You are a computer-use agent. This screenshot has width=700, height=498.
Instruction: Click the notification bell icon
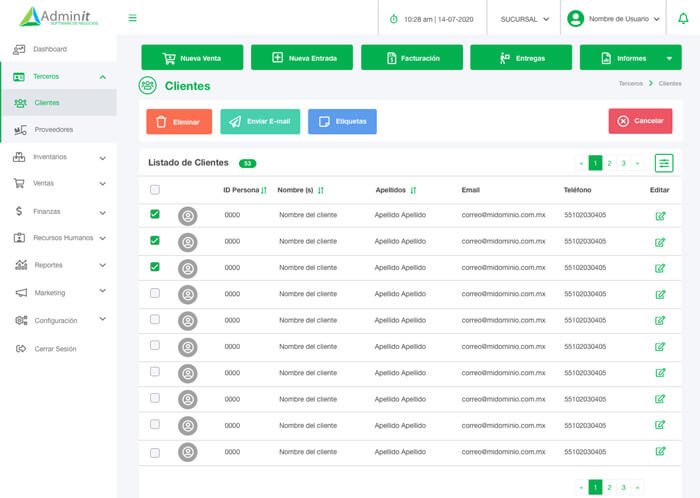coord(683,18)
